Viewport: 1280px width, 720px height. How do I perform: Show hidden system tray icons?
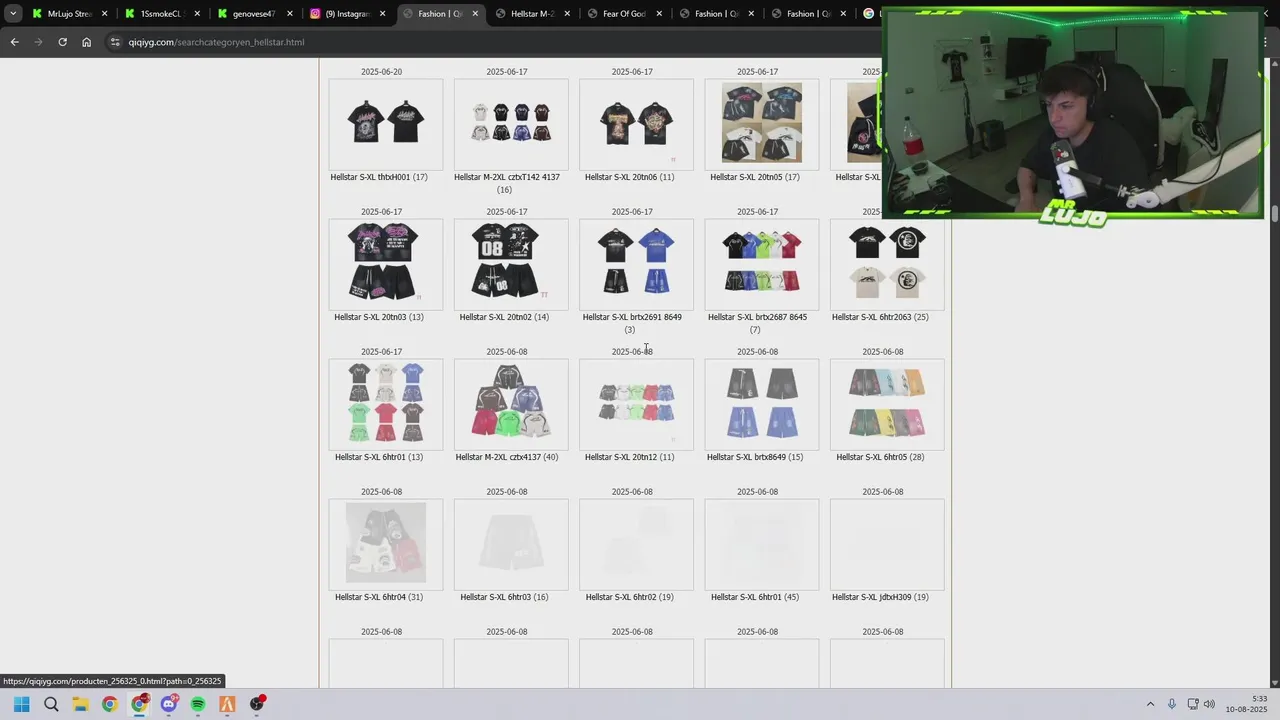coord(1150,704)
